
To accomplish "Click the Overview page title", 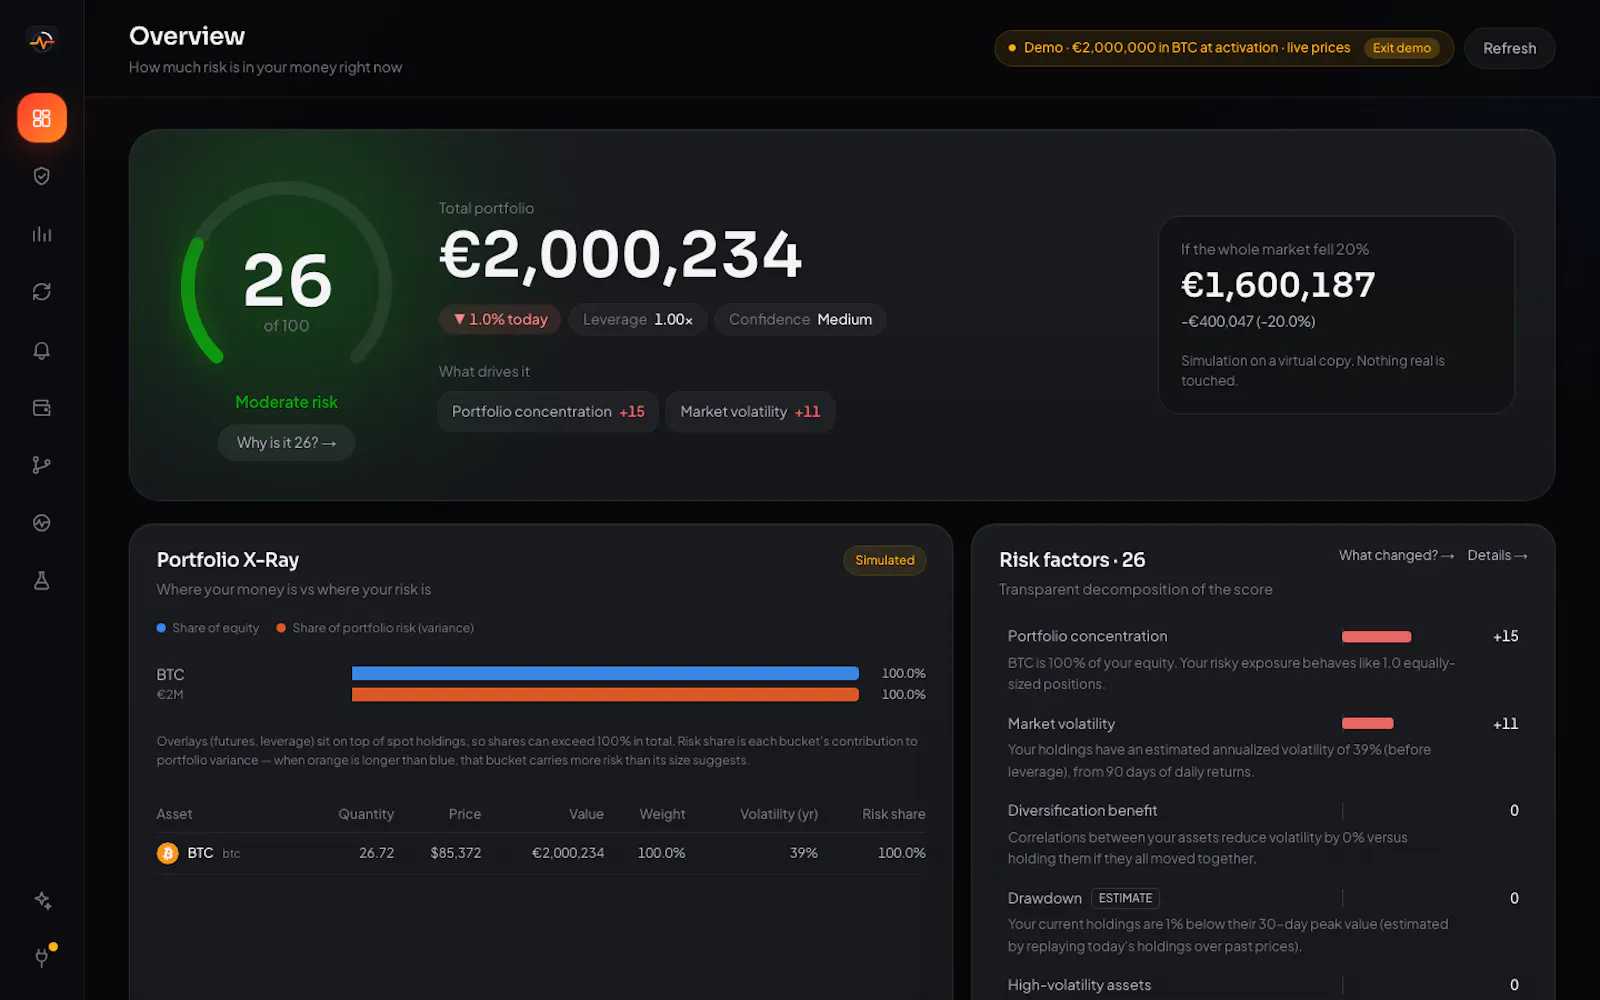I will pos(187,36).
